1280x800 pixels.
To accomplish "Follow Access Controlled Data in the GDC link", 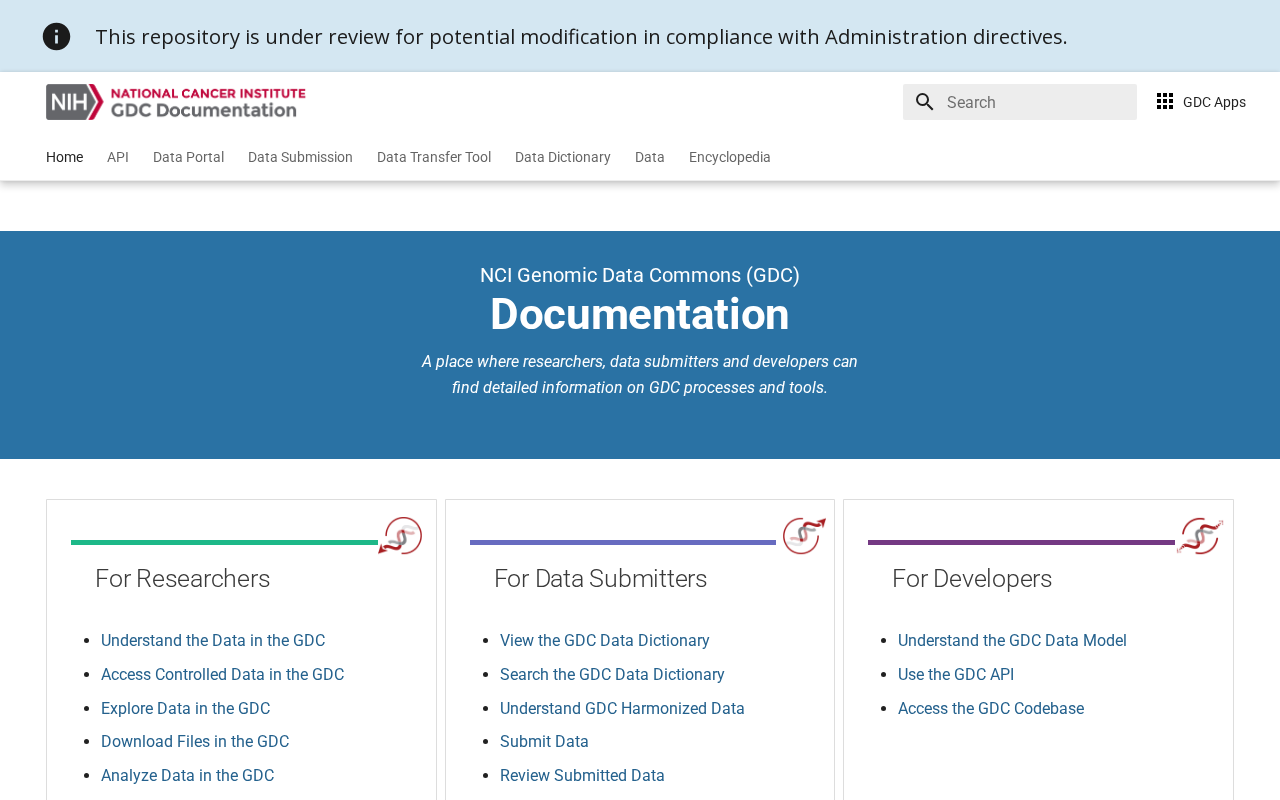I will pyautogui.click(x=222, y=675).
